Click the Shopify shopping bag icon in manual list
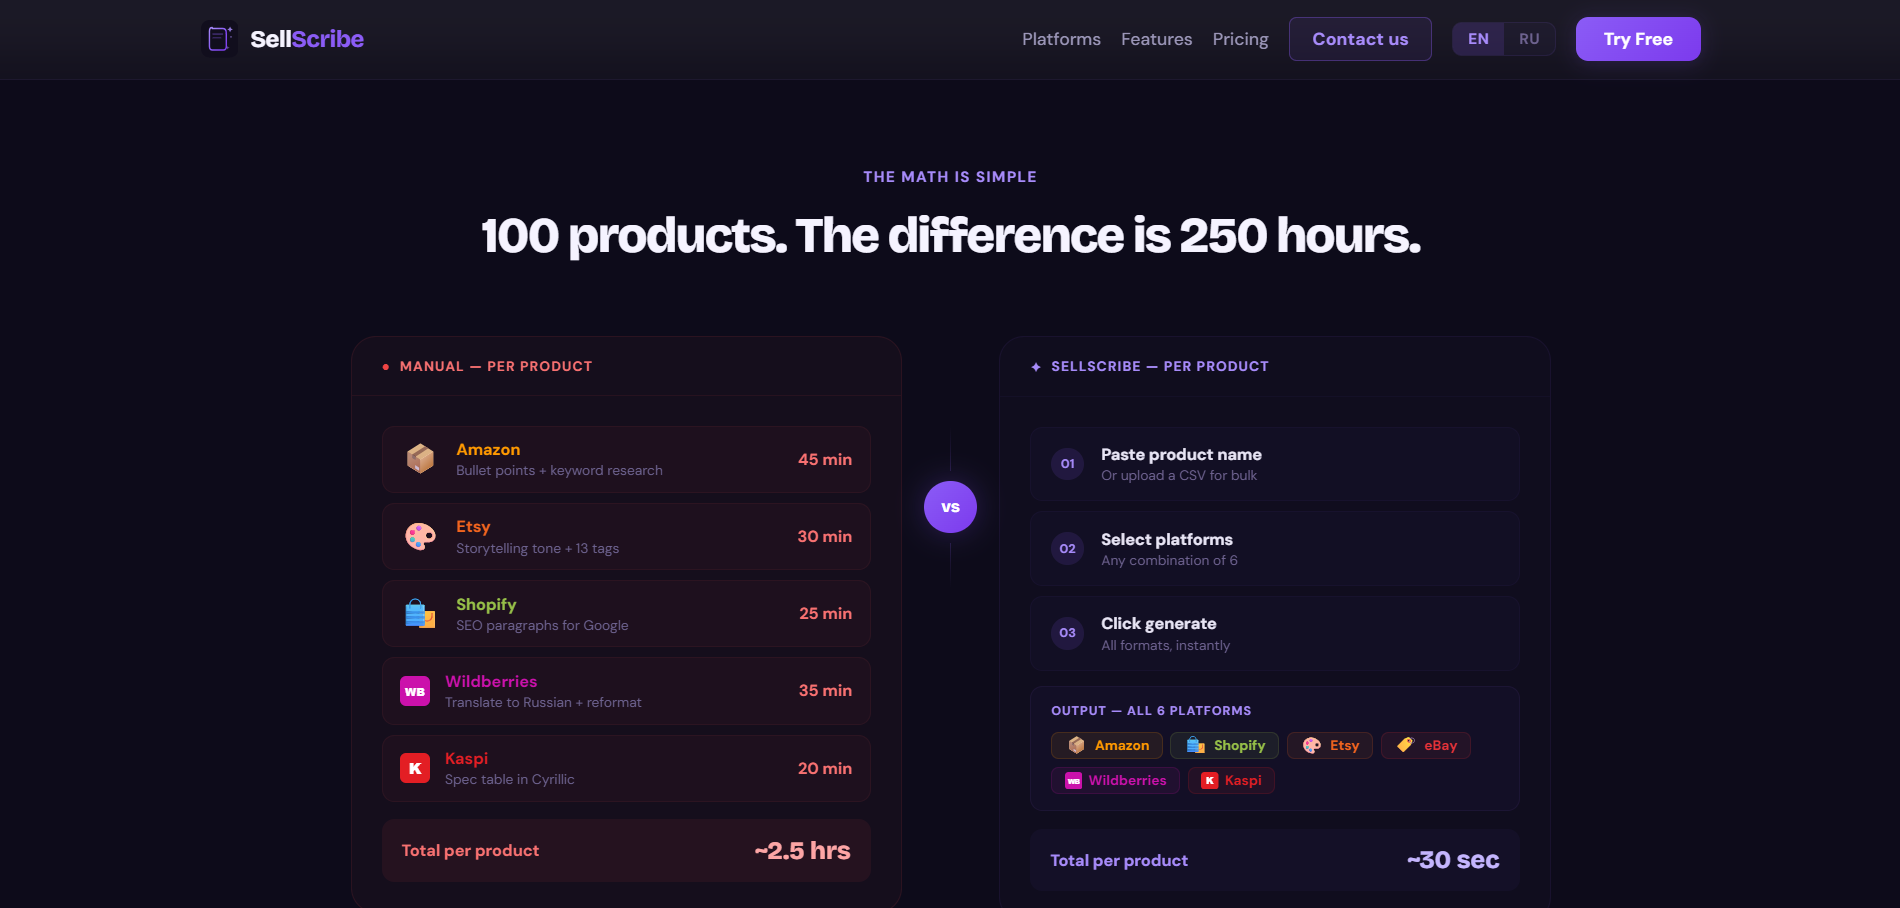Viewport: 1900px width, 908px height. [420, 614]
